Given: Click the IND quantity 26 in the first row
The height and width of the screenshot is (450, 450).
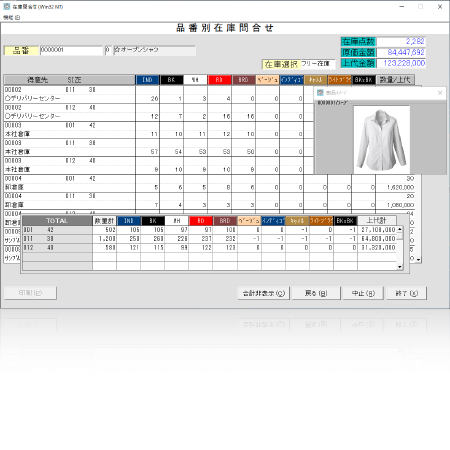Looking at the screenshot, I should (154, 99).
